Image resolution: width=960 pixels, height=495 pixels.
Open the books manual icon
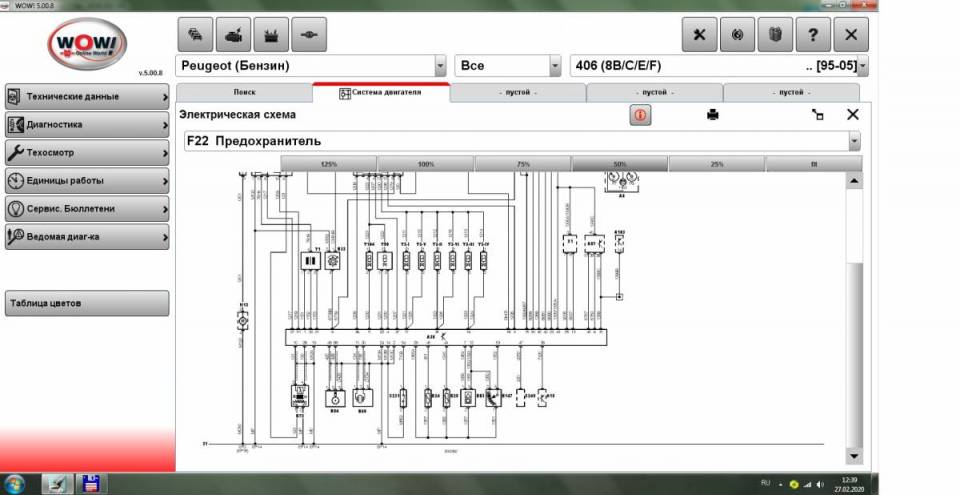pyautogui.click(x=775, y=34)
